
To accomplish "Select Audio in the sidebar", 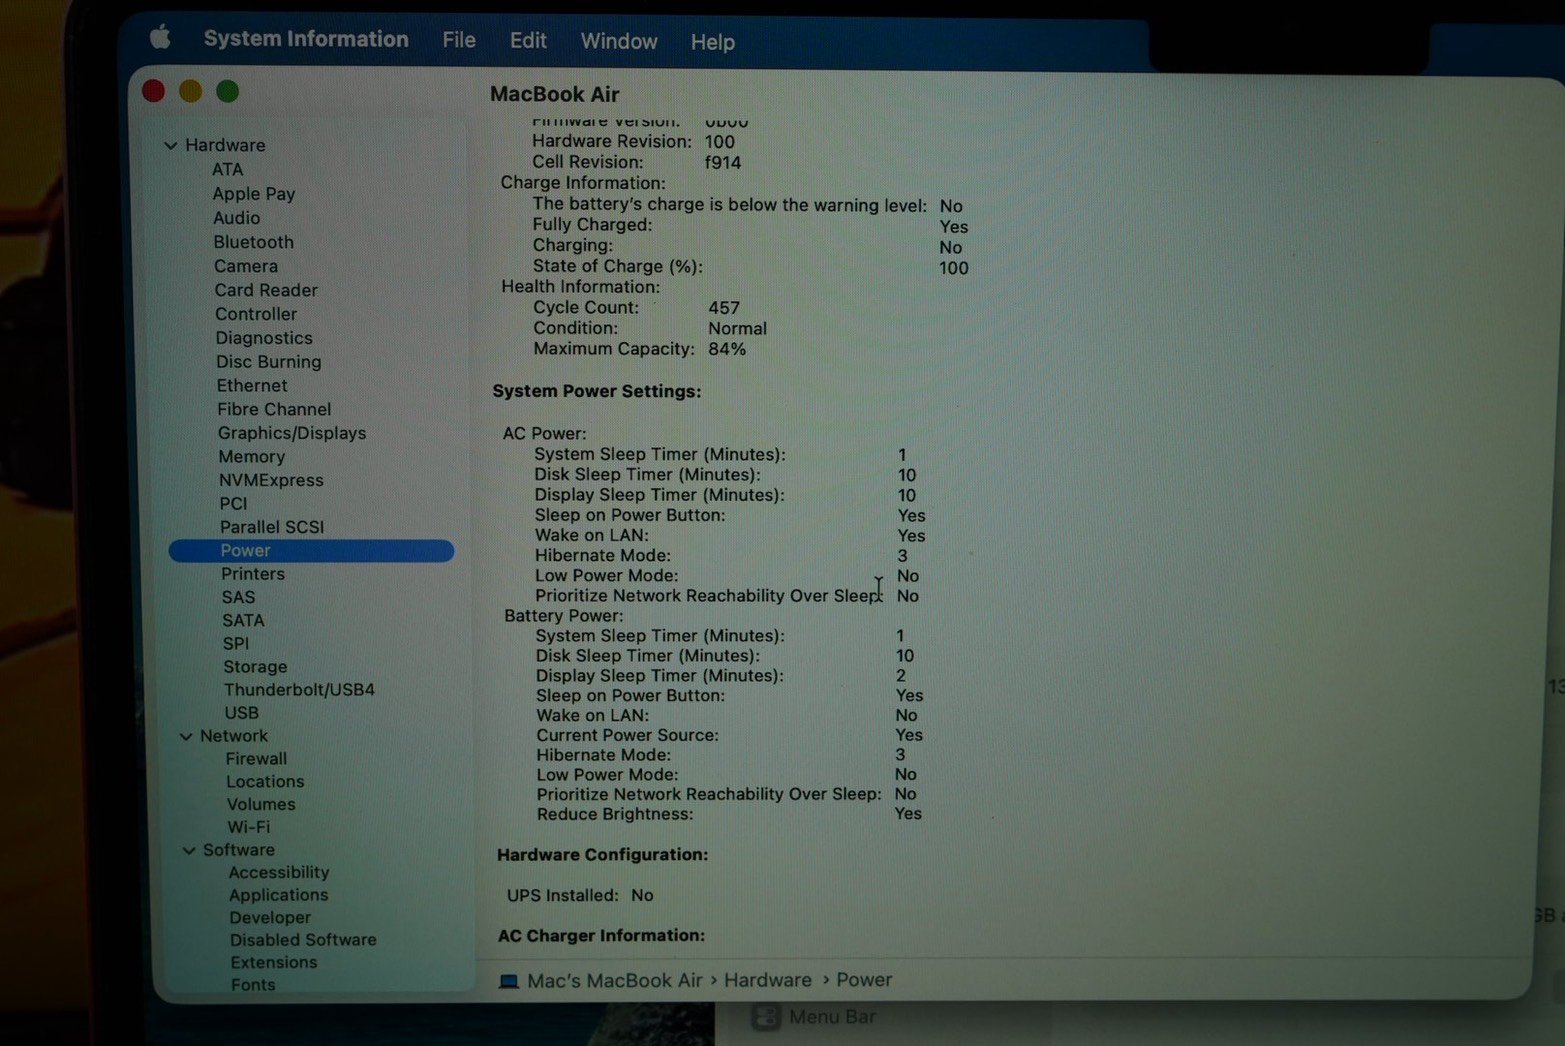I will click(x=237, y=217).
